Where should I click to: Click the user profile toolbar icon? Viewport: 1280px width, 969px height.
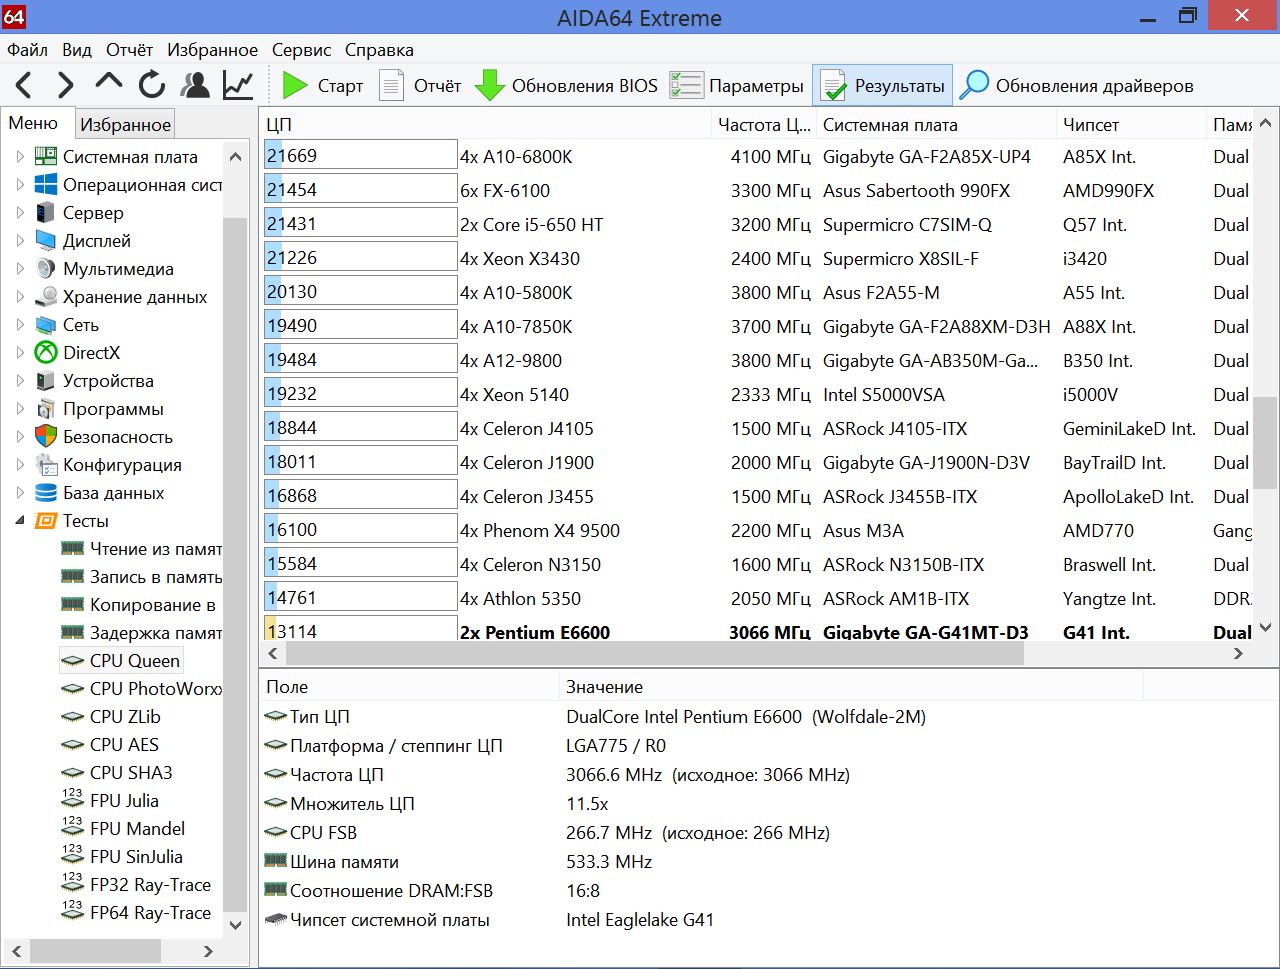point(195,85)
